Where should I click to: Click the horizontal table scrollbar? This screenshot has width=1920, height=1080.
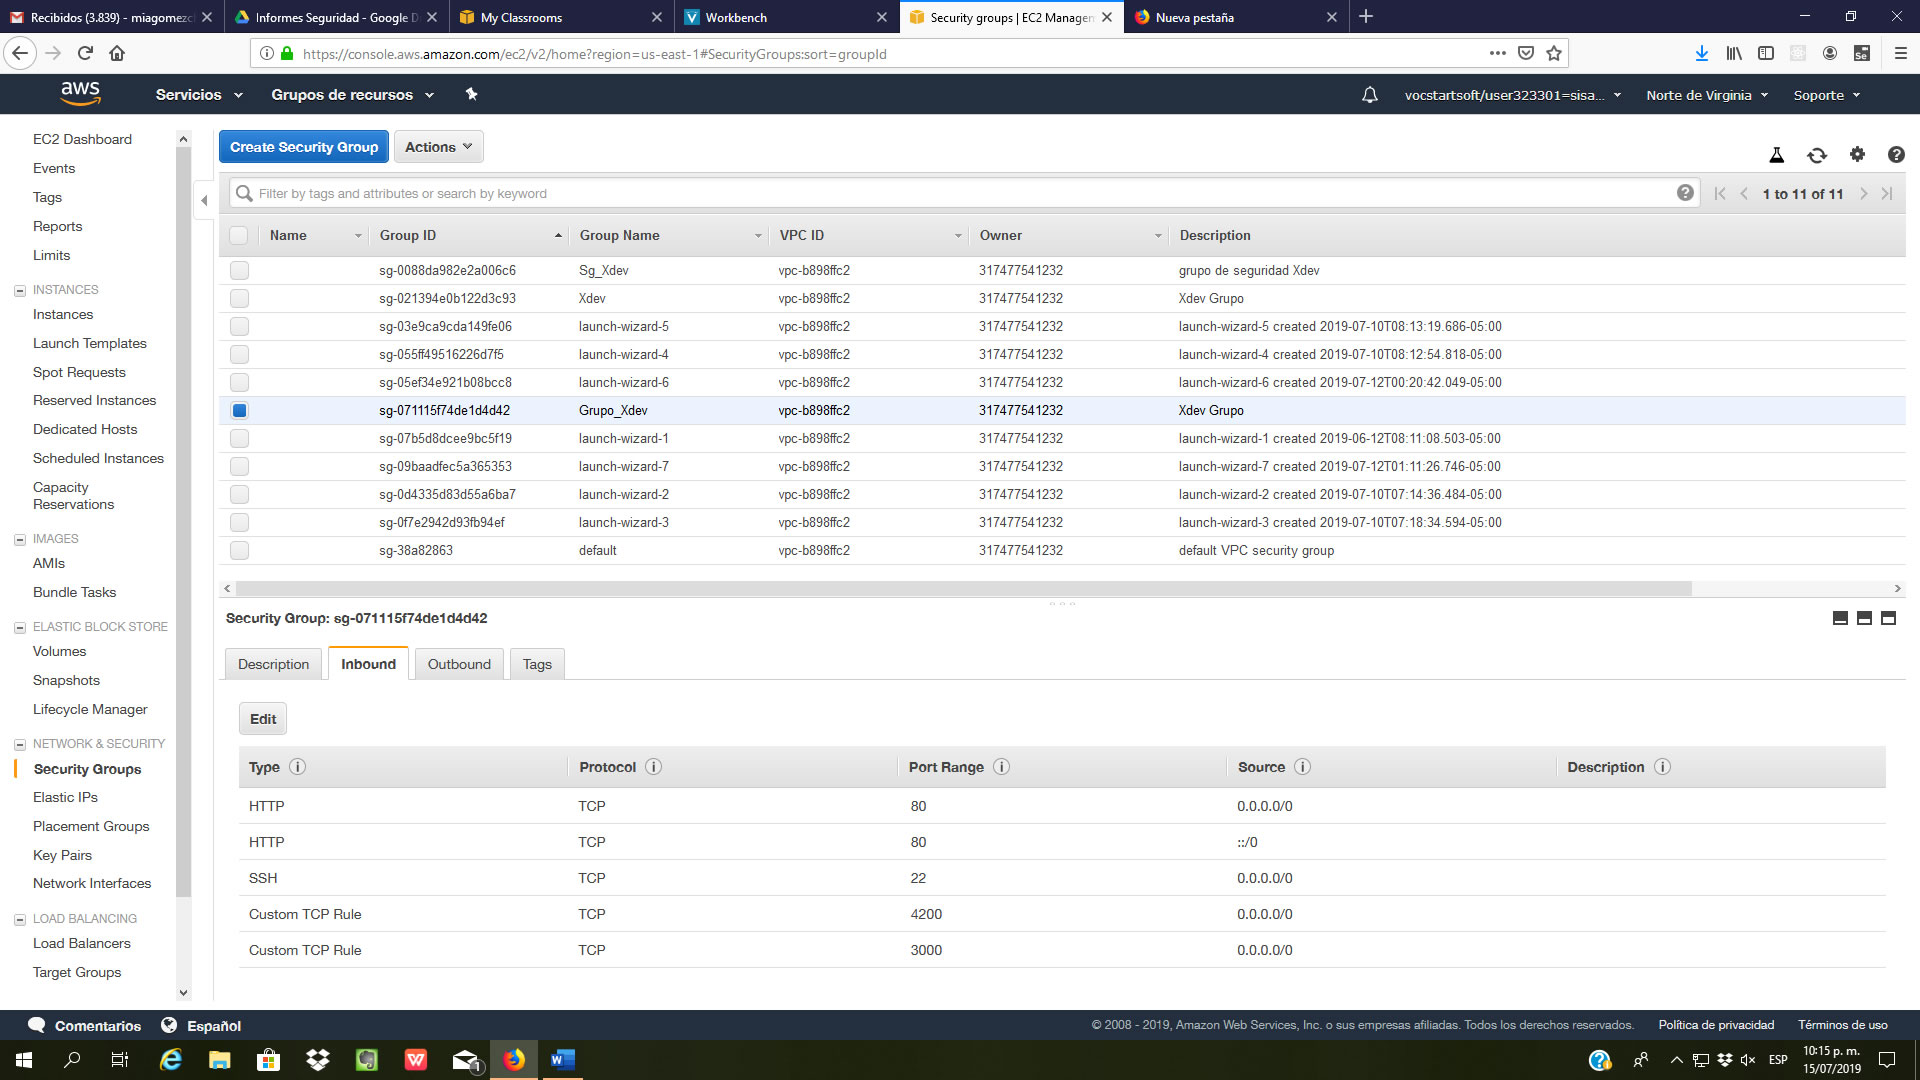click(x=963, y=588)
